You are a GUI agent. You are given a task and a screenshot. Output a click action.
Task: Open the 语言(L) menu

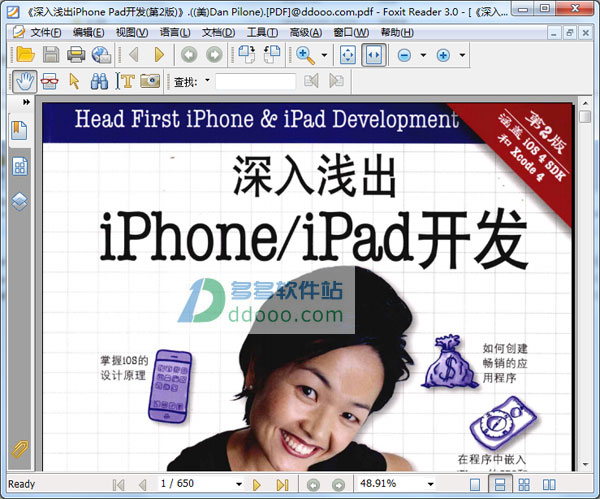click(175, 33)
